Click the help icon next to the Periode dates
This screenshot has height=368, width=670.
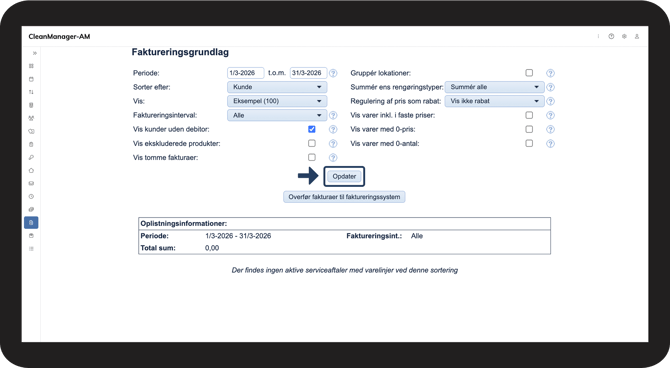tap(333, 73)
